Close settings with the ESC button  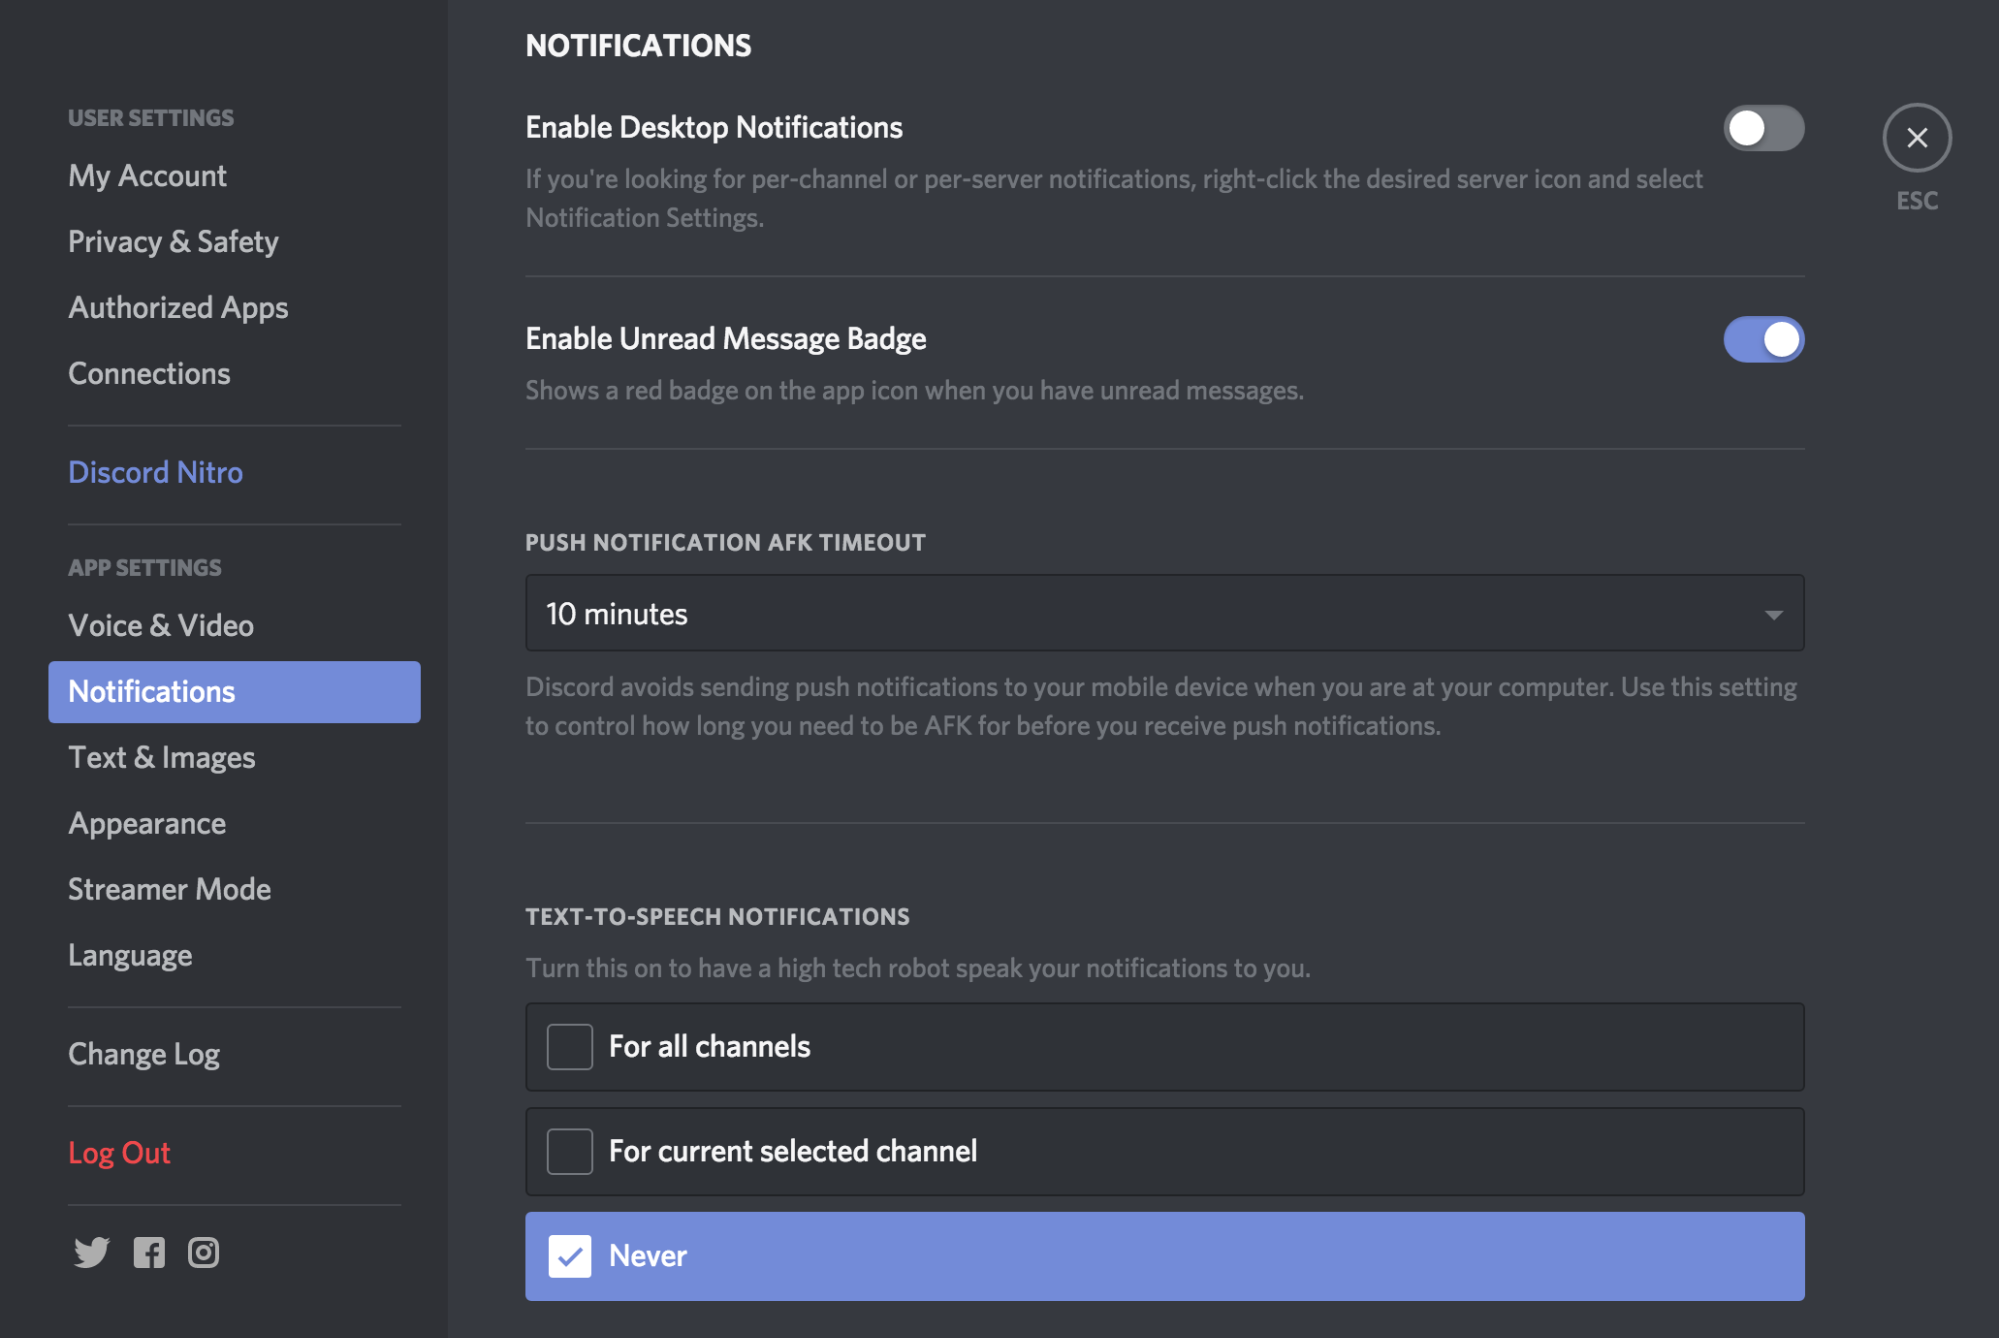pos(1916,137)
